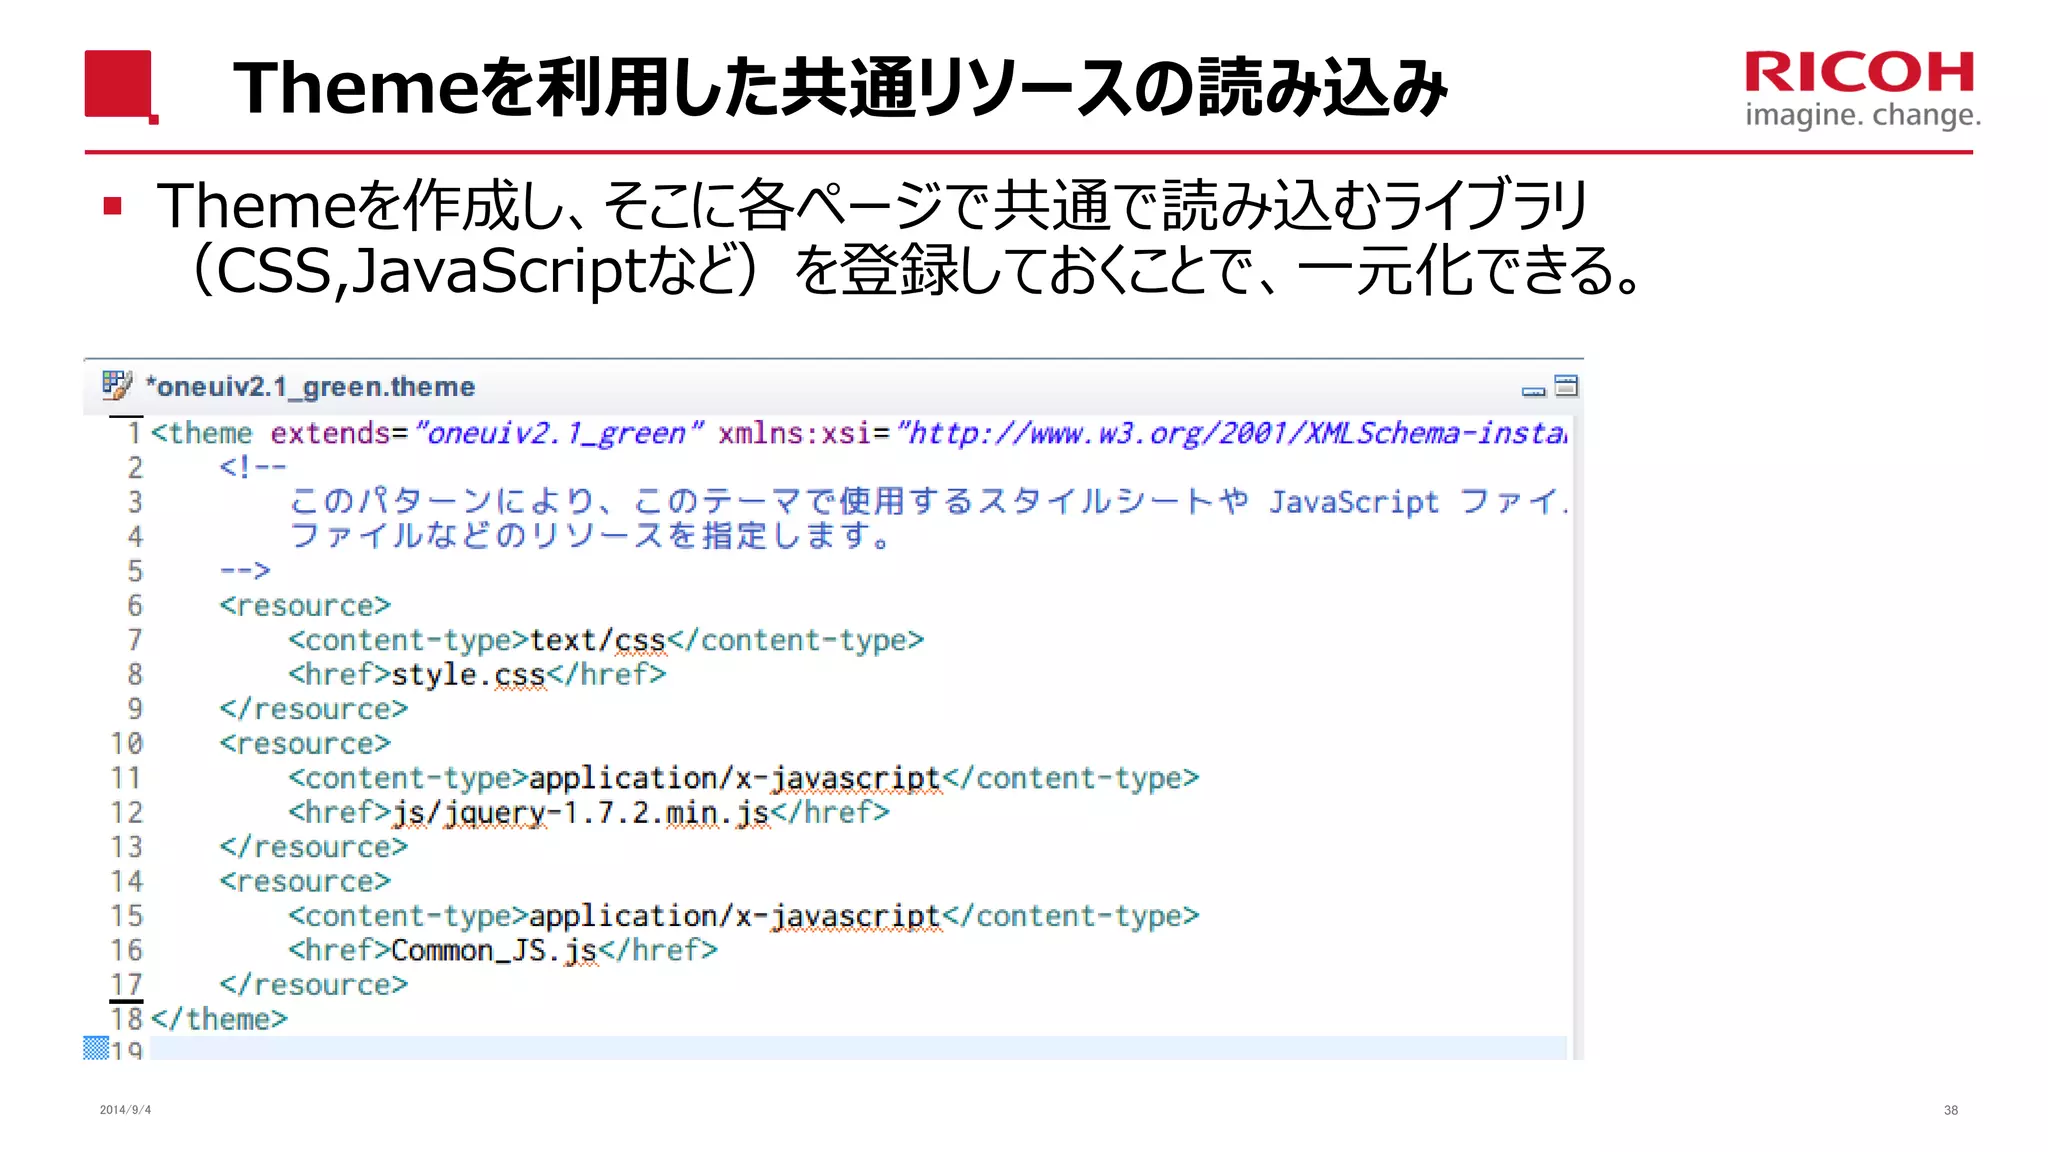The height and width of the screenshot is (1152, 2048).
Task: Click the slide page number 38
Action: click(1951, 1110)
